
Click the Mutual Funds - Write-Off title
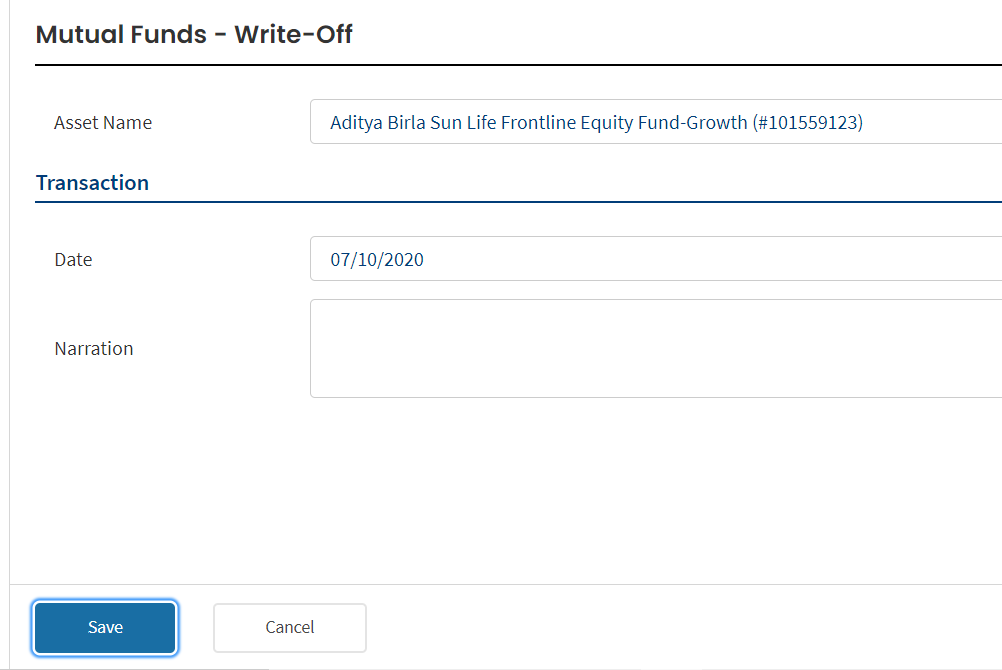click(x=194, y=35)
